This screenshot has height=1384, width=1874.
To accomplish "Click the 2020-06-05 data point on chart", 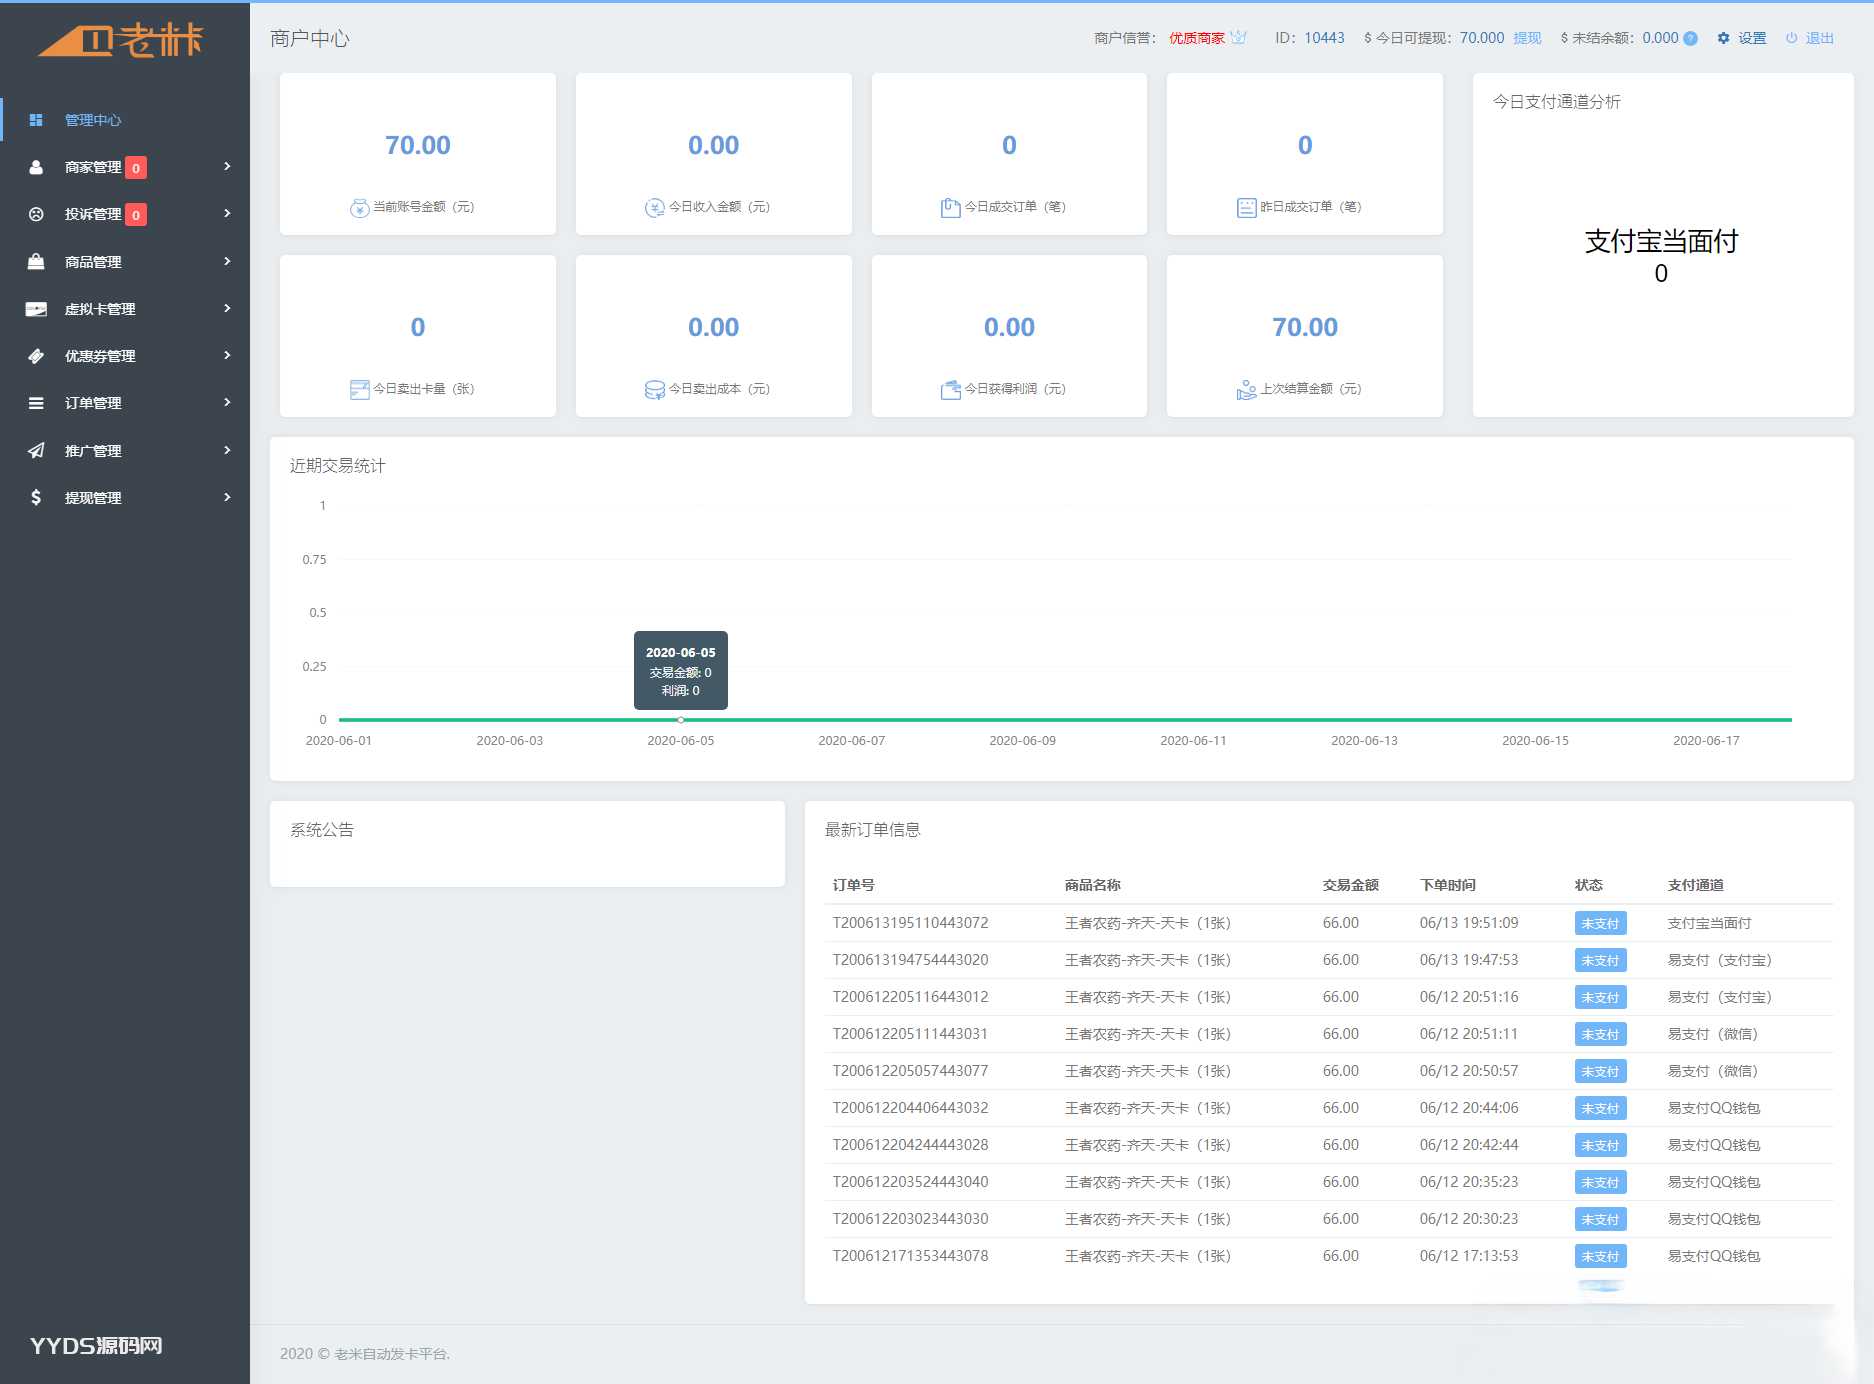I will pyautogui.click(x=681, y=719).
